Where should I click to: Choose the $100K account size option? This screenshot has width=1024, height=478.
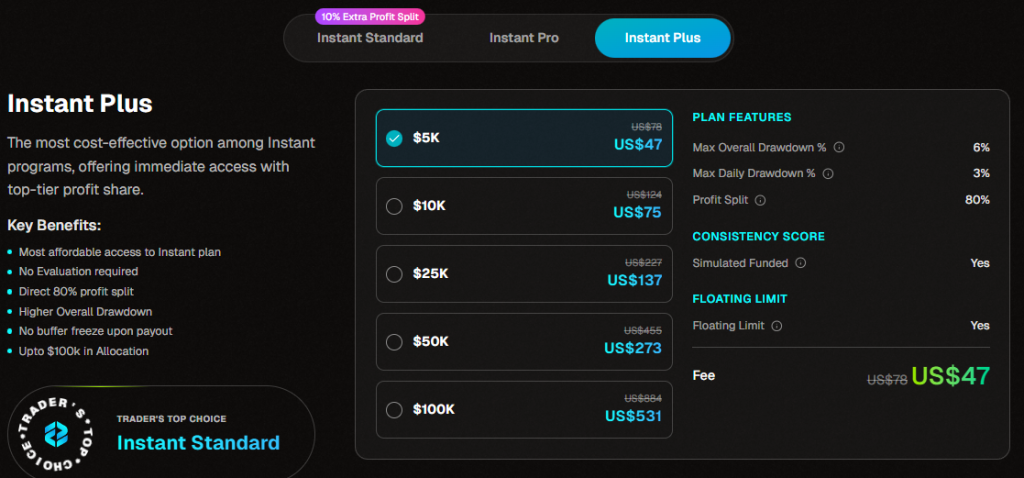pyautogui.click(x=394, y=409)
